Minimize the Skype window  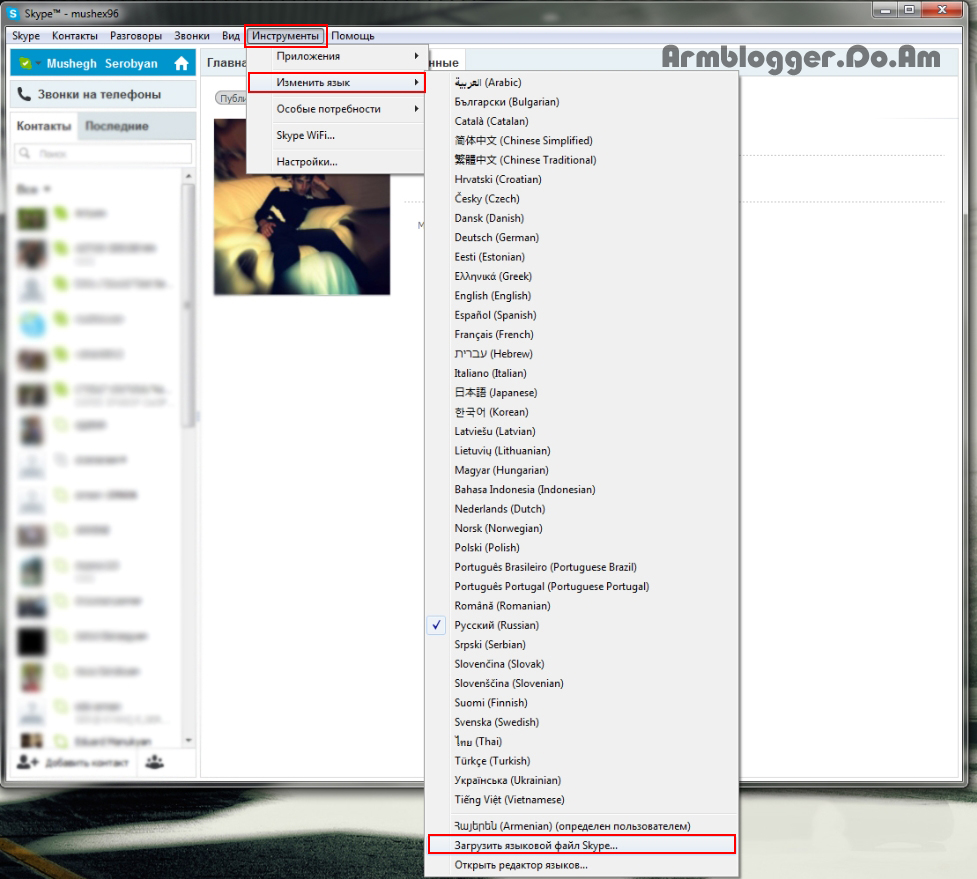(885, 10)
